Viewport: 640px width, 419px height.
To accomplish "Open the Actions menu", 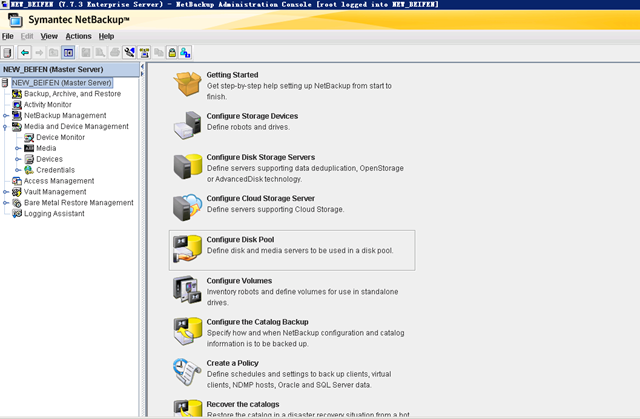I will 78,36.
